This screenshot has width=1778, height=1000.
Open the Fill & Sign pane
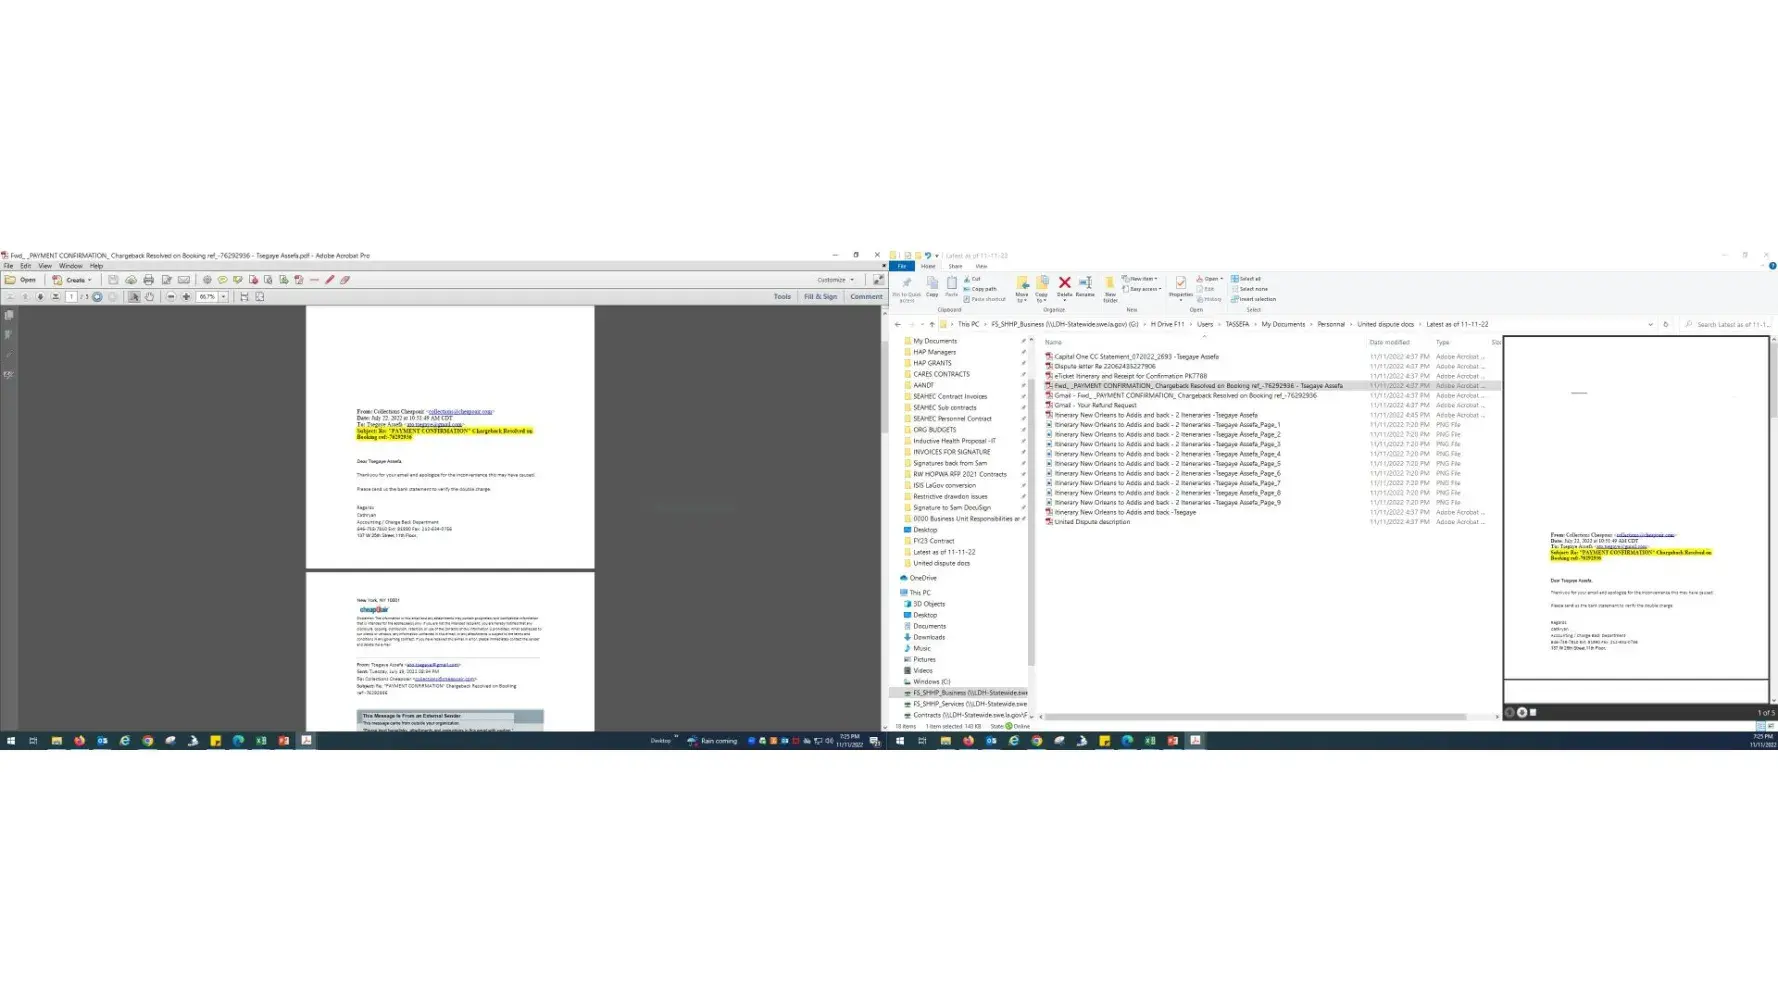click(x=820, y=297)
